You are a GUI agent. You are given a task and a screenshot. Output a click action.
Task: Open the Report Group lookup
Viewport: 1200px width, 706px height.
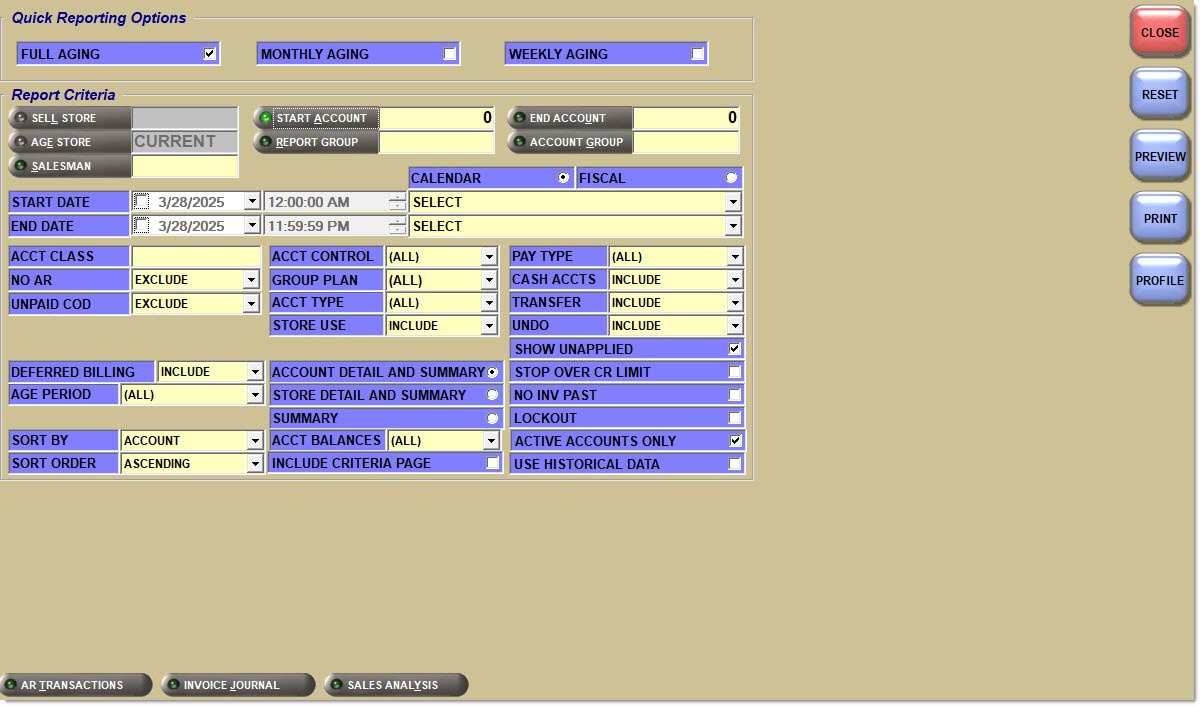[x=316, y=142]
